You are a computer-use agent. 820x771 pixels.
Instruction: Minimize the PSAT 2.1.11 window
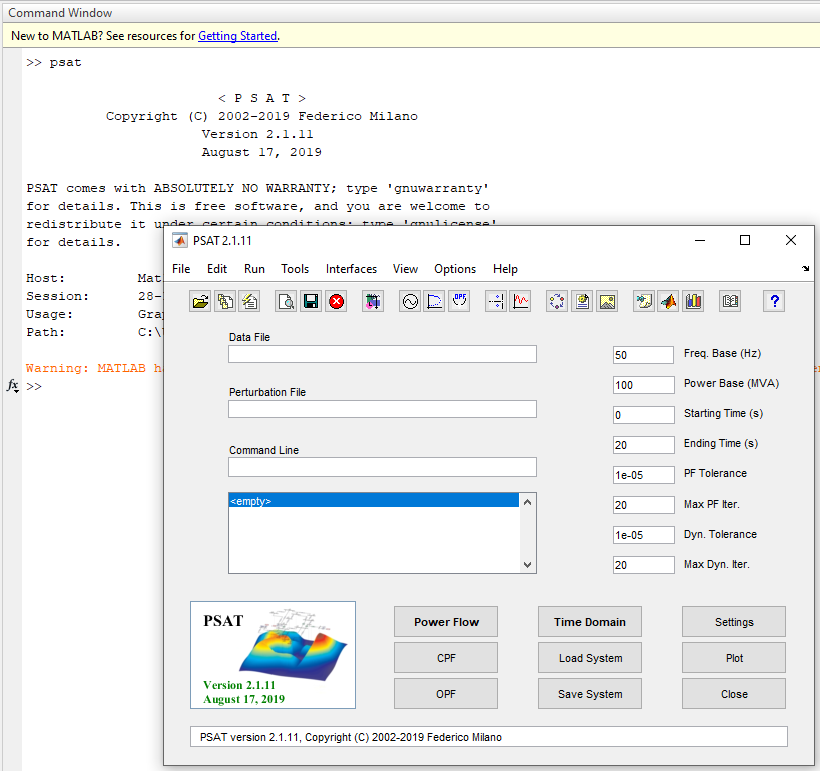click(700, 240)
